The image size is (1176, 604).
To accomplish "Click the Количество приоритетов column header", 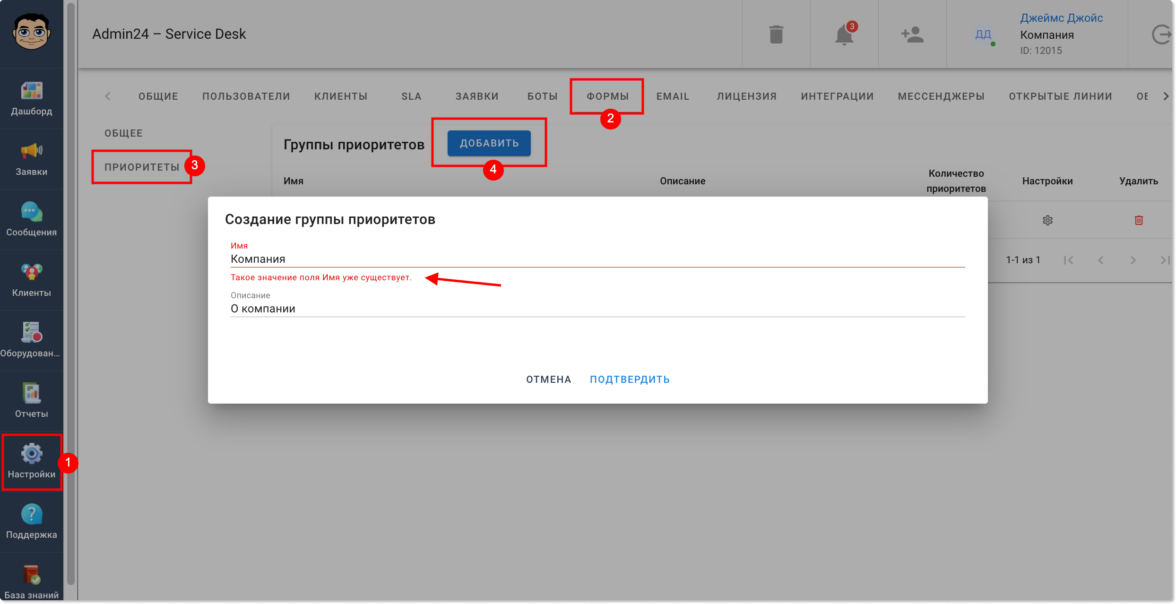I will (x=956, y=181).
